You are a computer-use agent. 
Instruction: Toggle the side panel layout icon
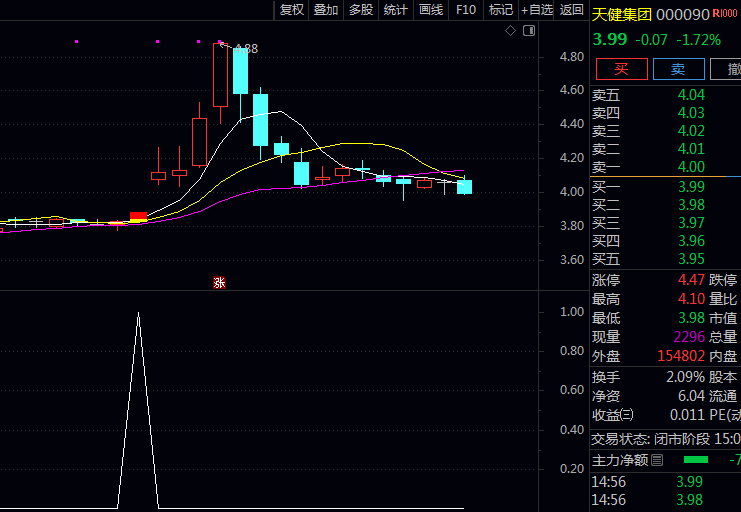click(x=529, y=31)
